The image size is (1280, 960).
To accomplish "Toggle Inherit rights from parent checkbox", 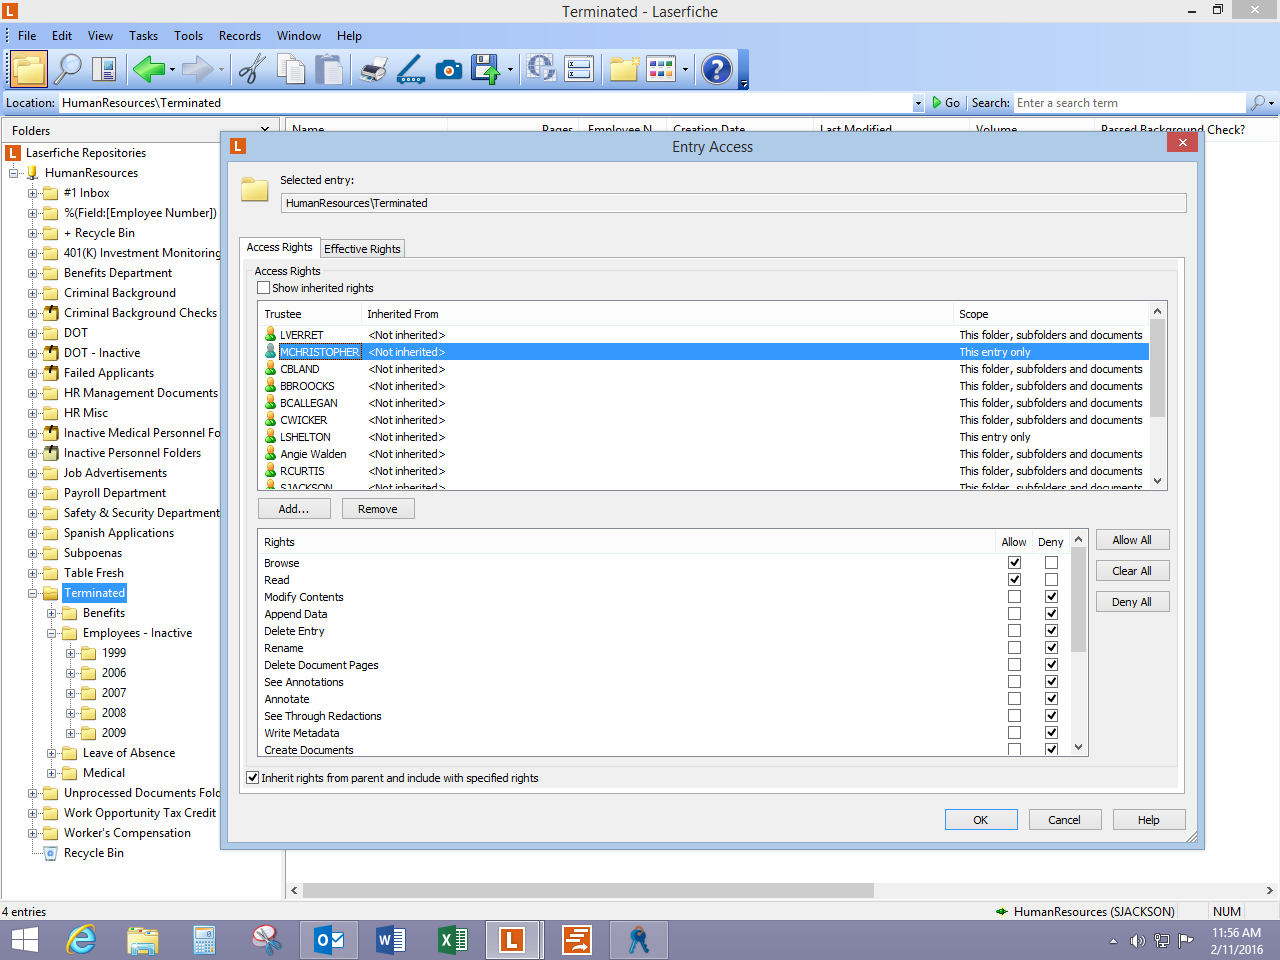I will tap(253, 778).
